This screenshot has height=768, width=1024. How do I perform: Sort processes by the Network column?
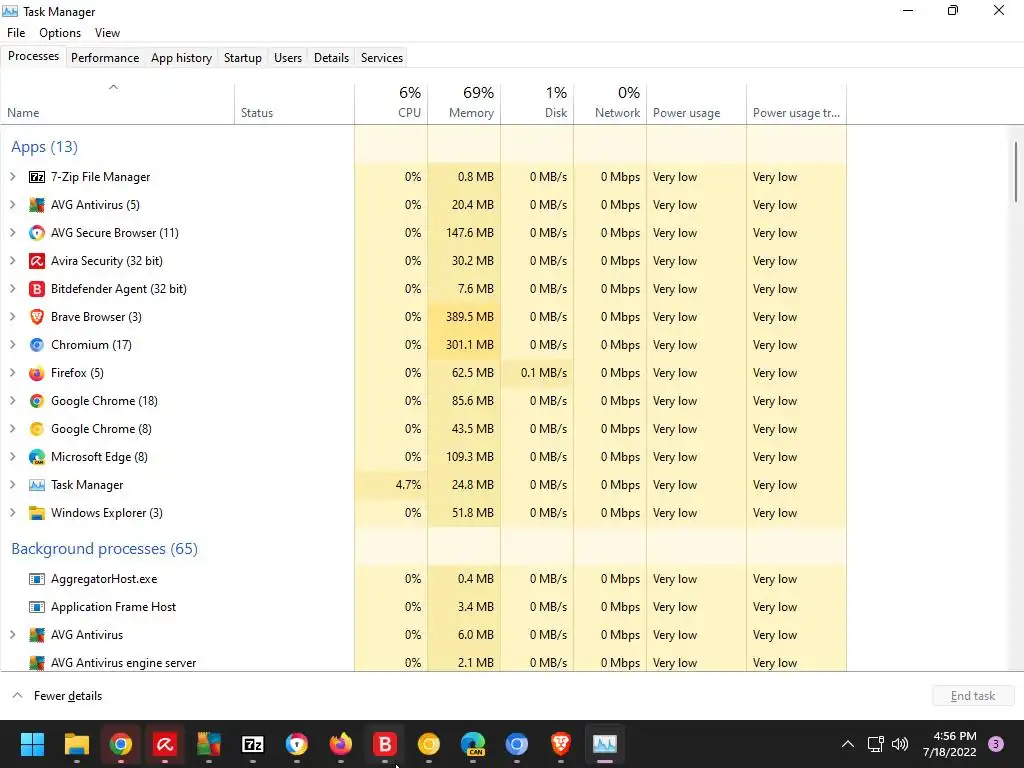pyautogui.click(x=611, y=103)
